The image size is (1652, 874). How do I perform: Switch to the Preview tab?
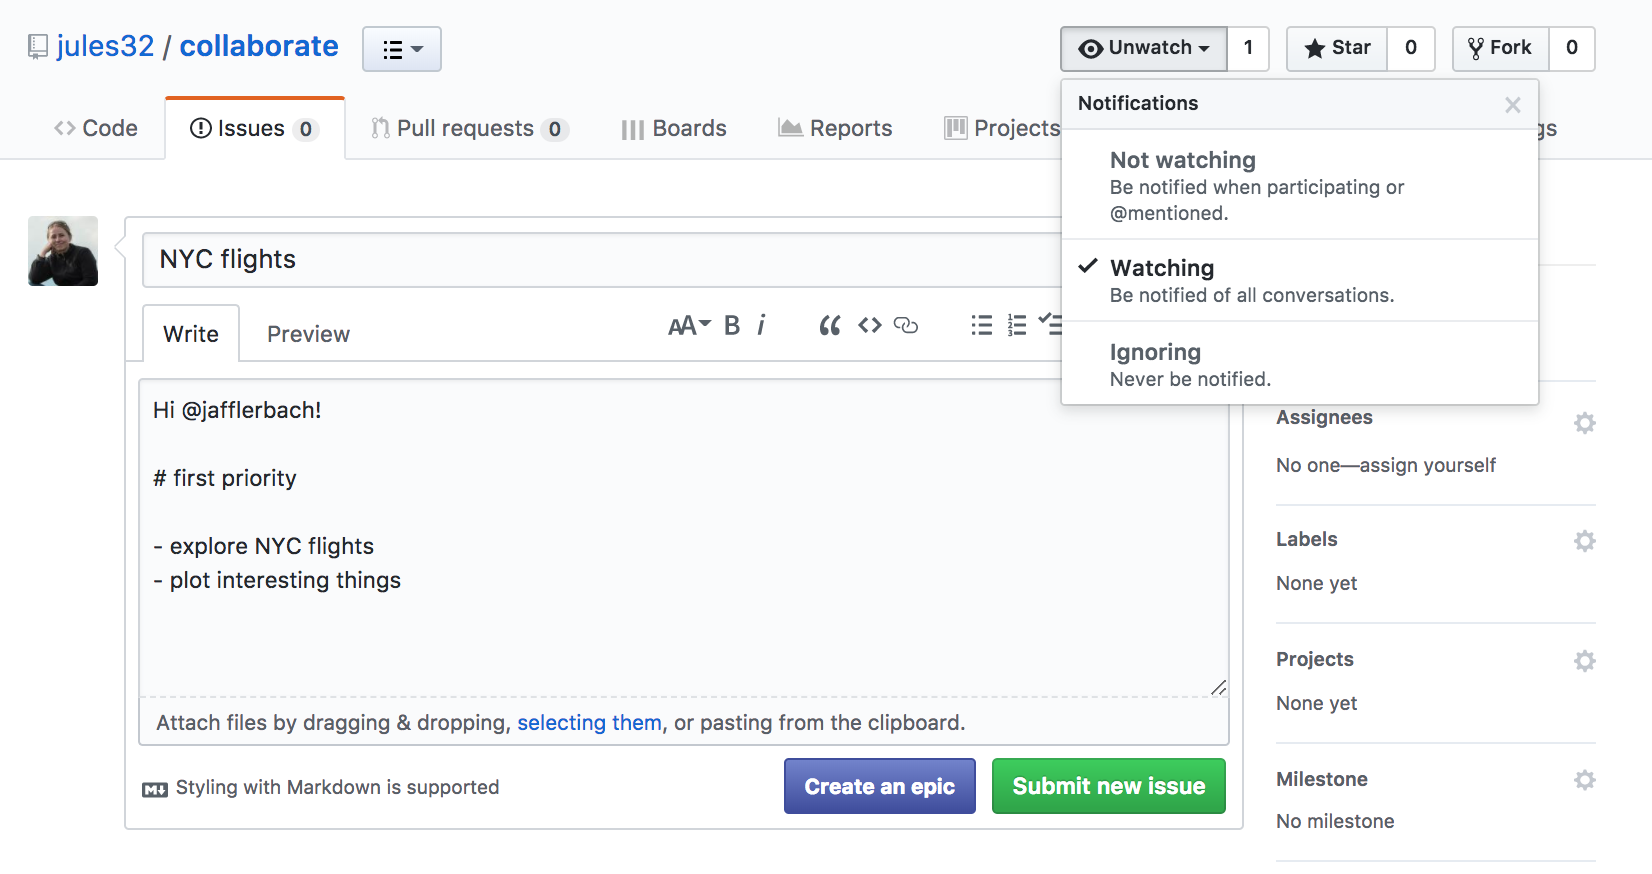(x=308, y=333)
